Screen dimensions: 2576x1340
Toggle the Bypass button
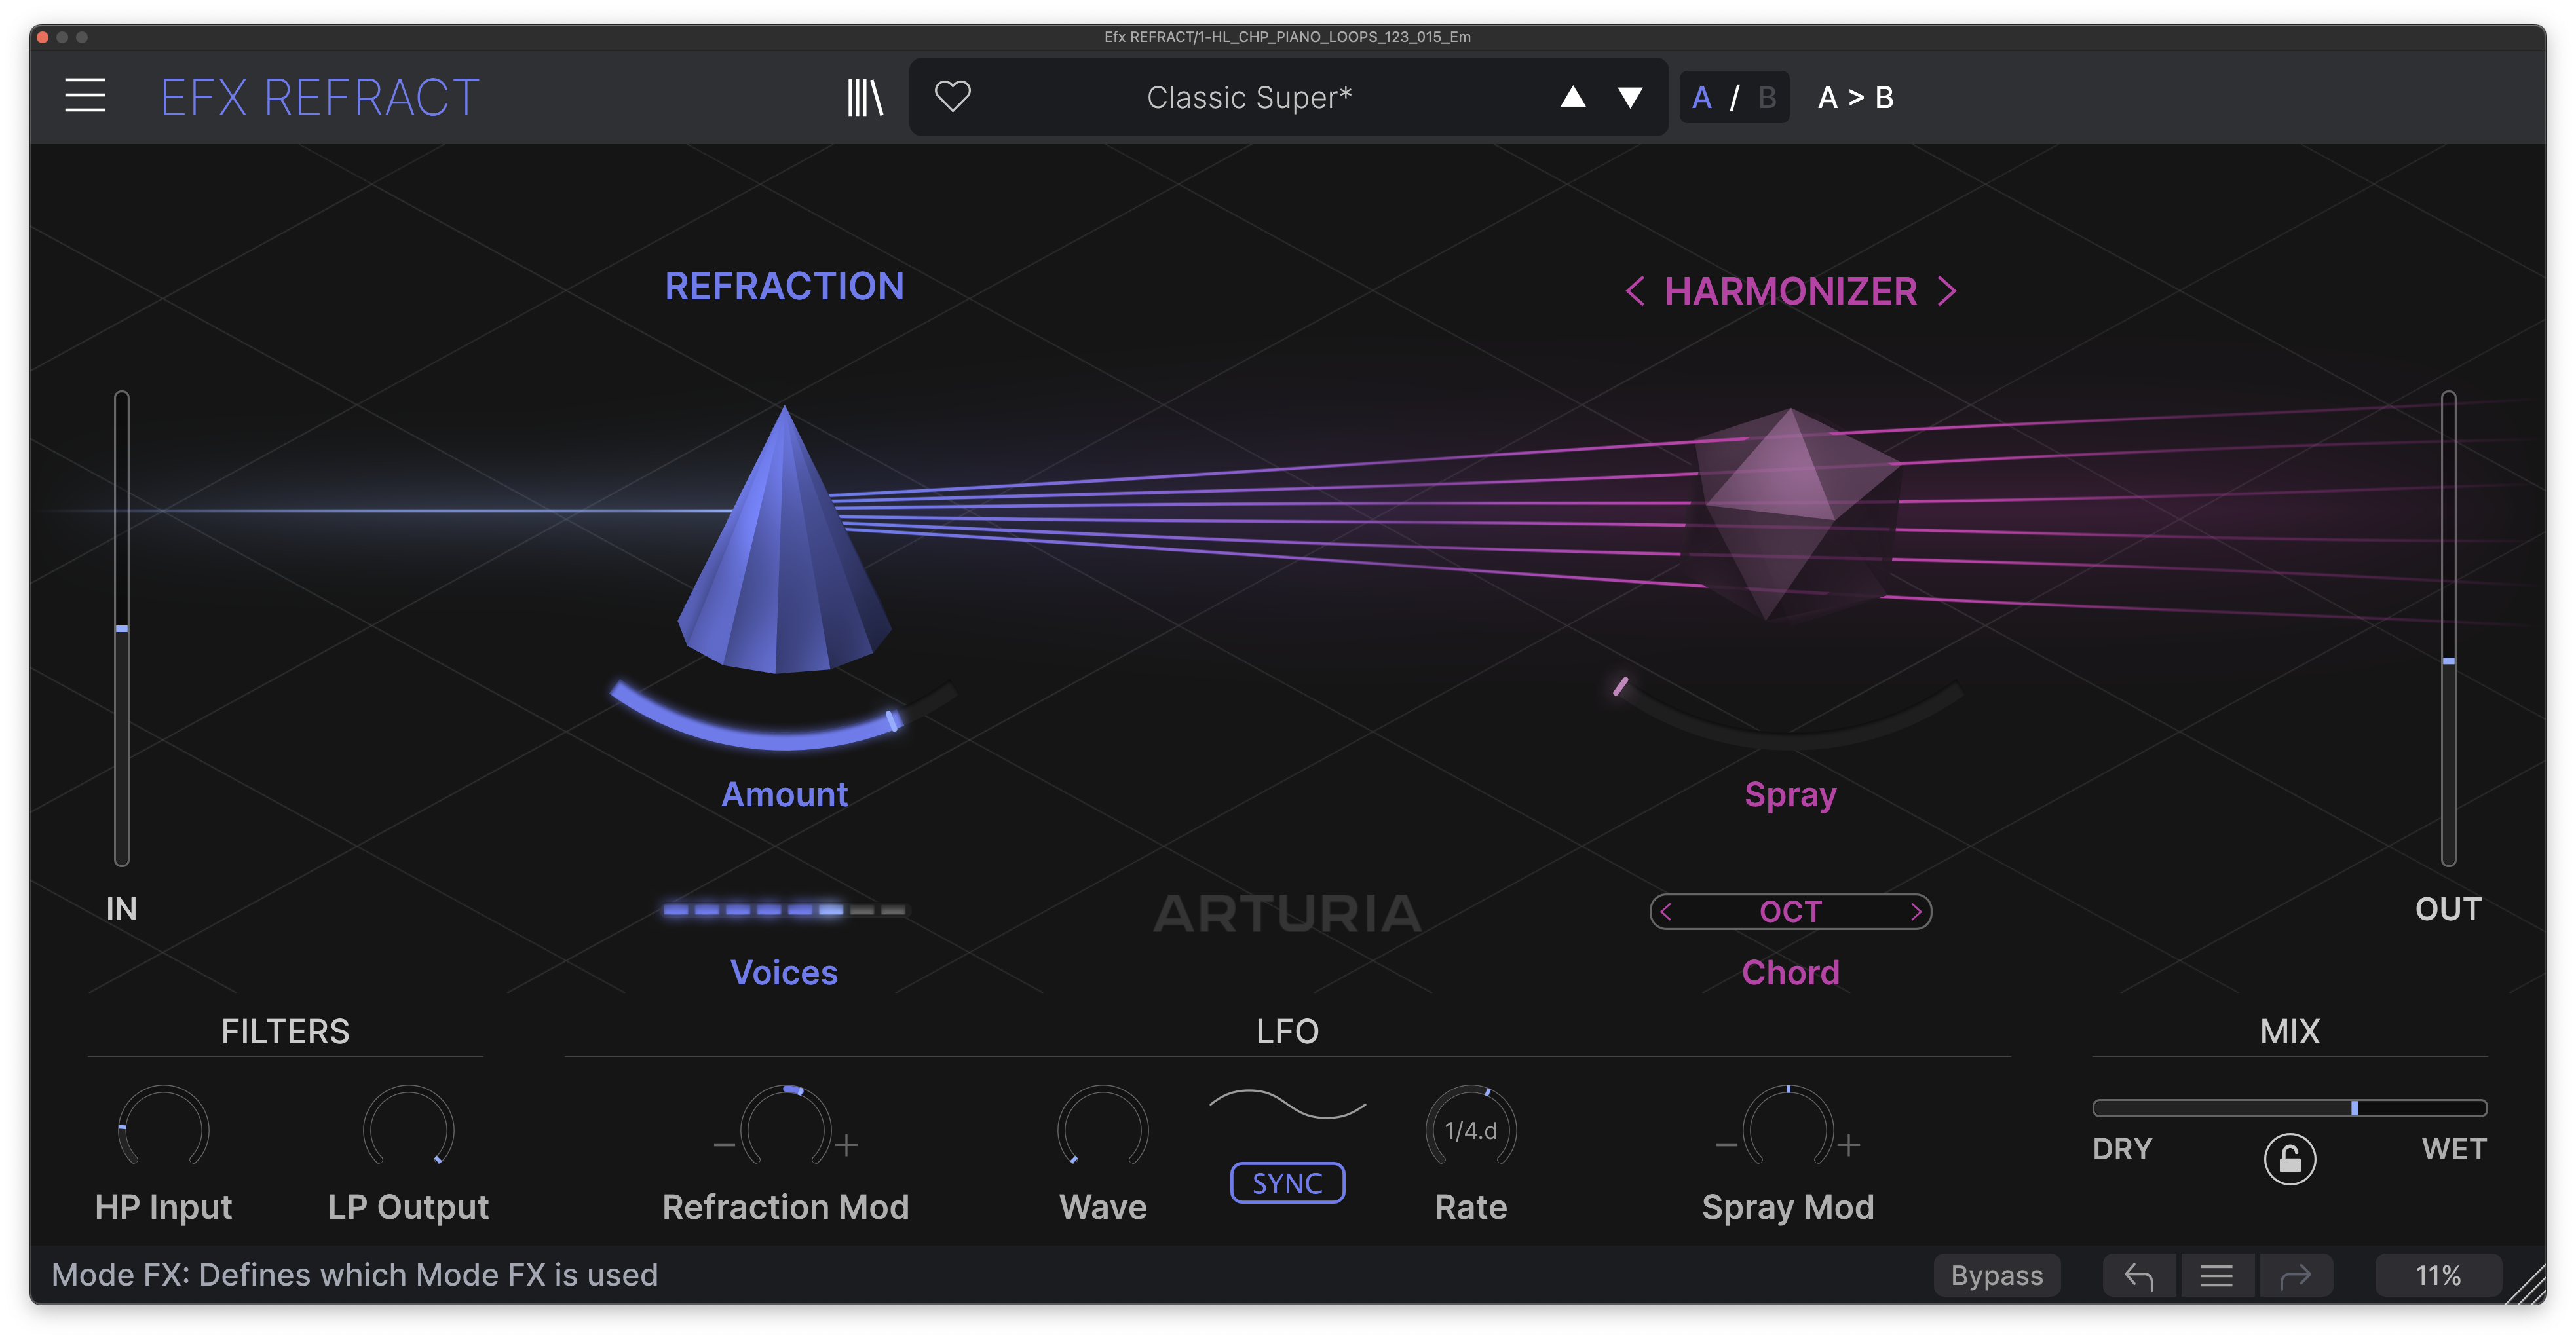click(x=1996, y=1275)
